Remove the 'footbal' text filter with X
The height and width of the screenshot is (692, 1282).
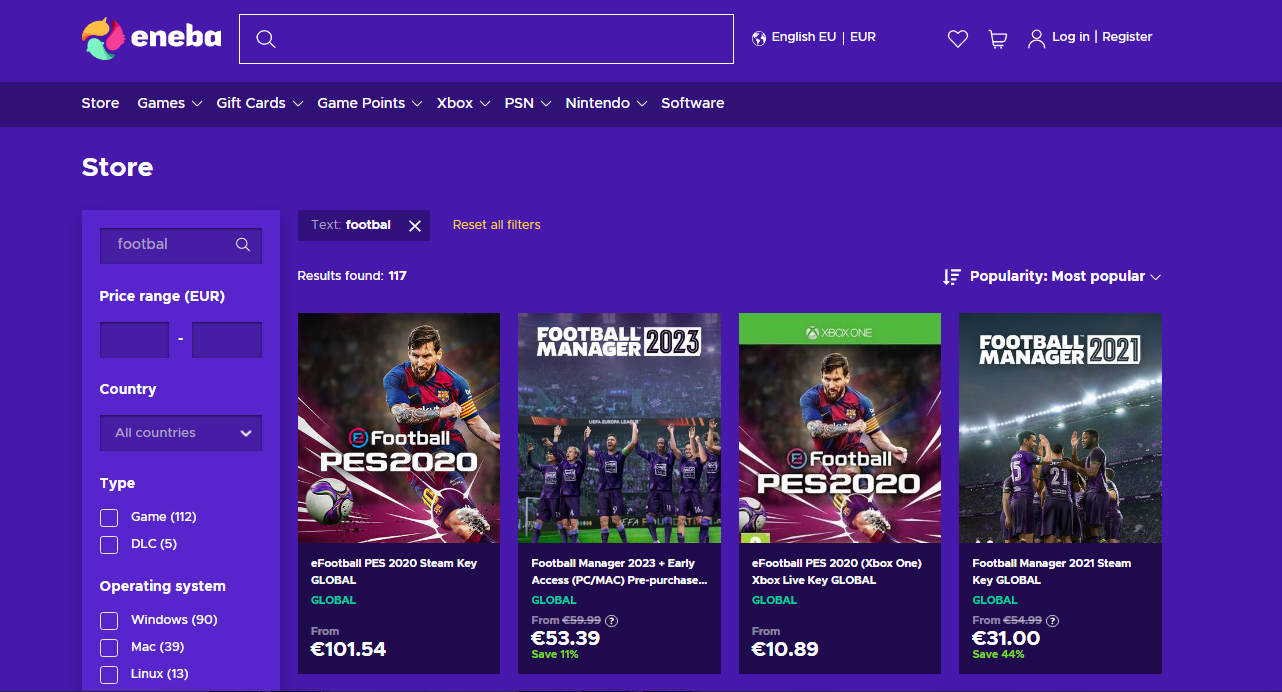tap(415, 226)
